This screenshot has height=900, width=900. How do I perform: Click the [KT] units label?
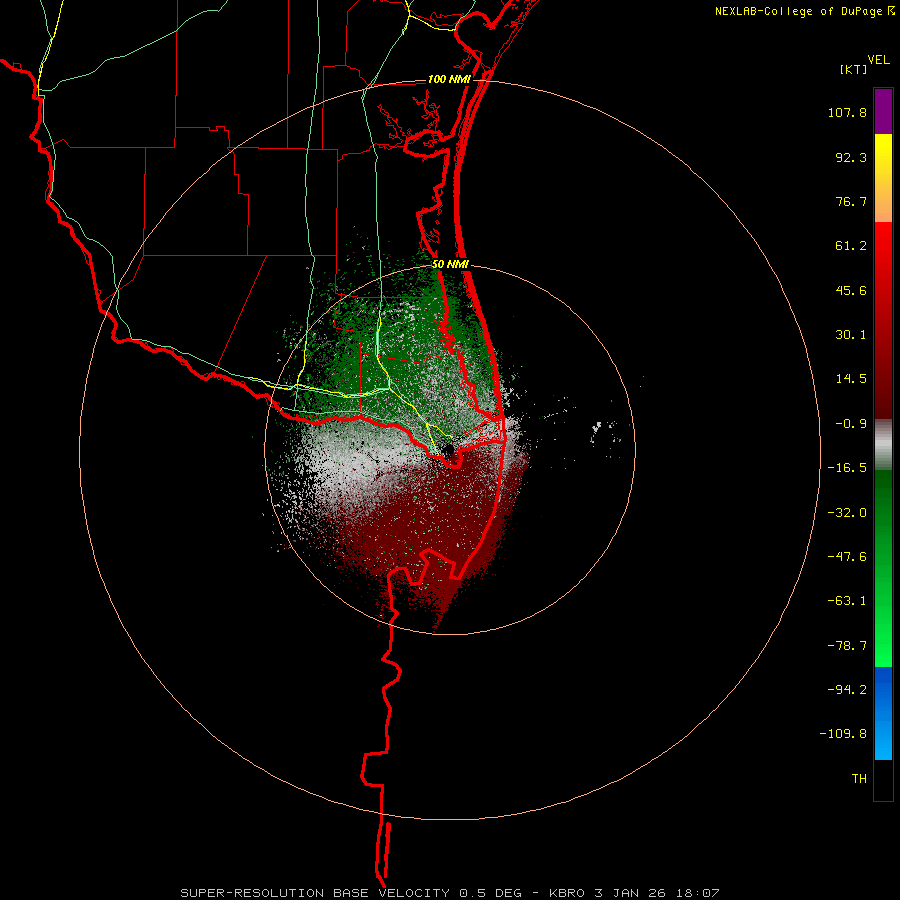coord(854,69)
